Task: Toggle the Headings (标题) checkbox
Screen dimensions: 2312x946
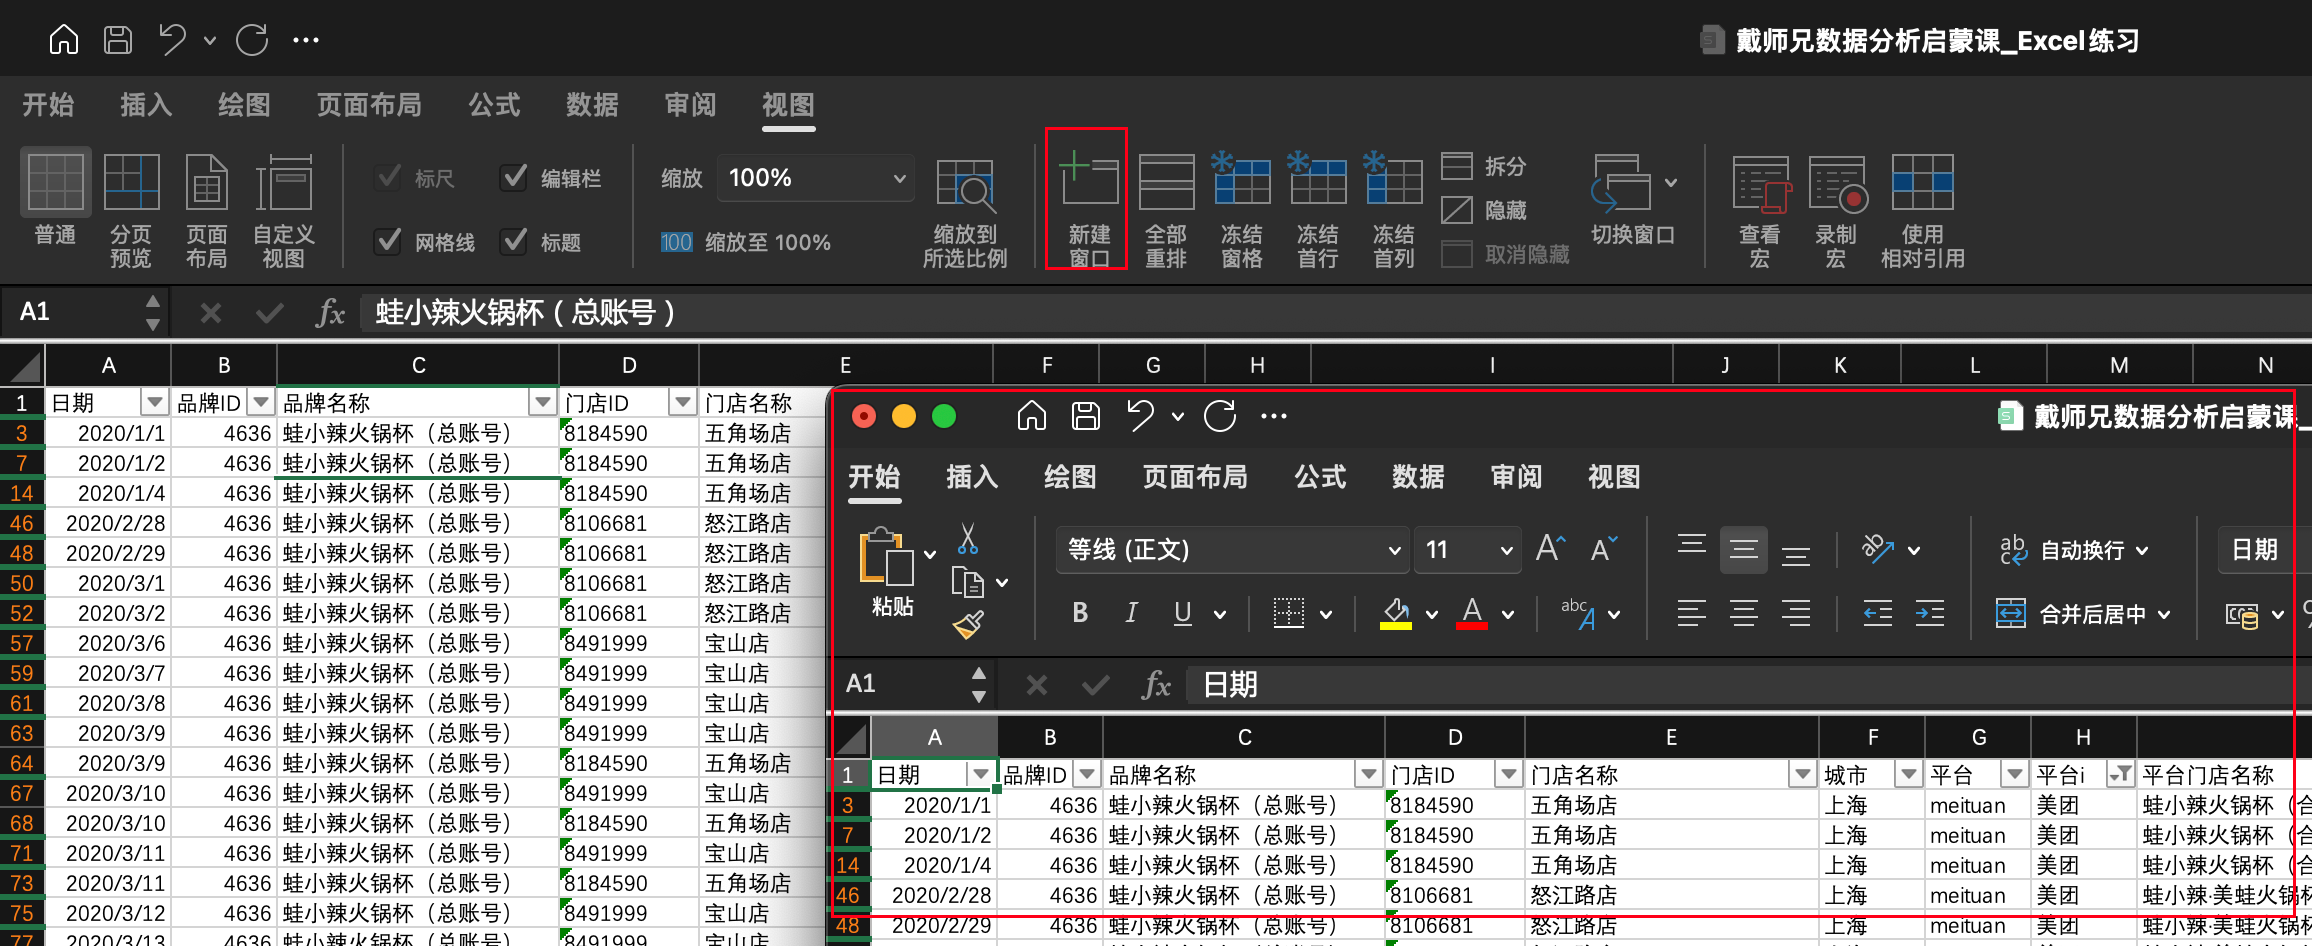Action: coord(514,241)
